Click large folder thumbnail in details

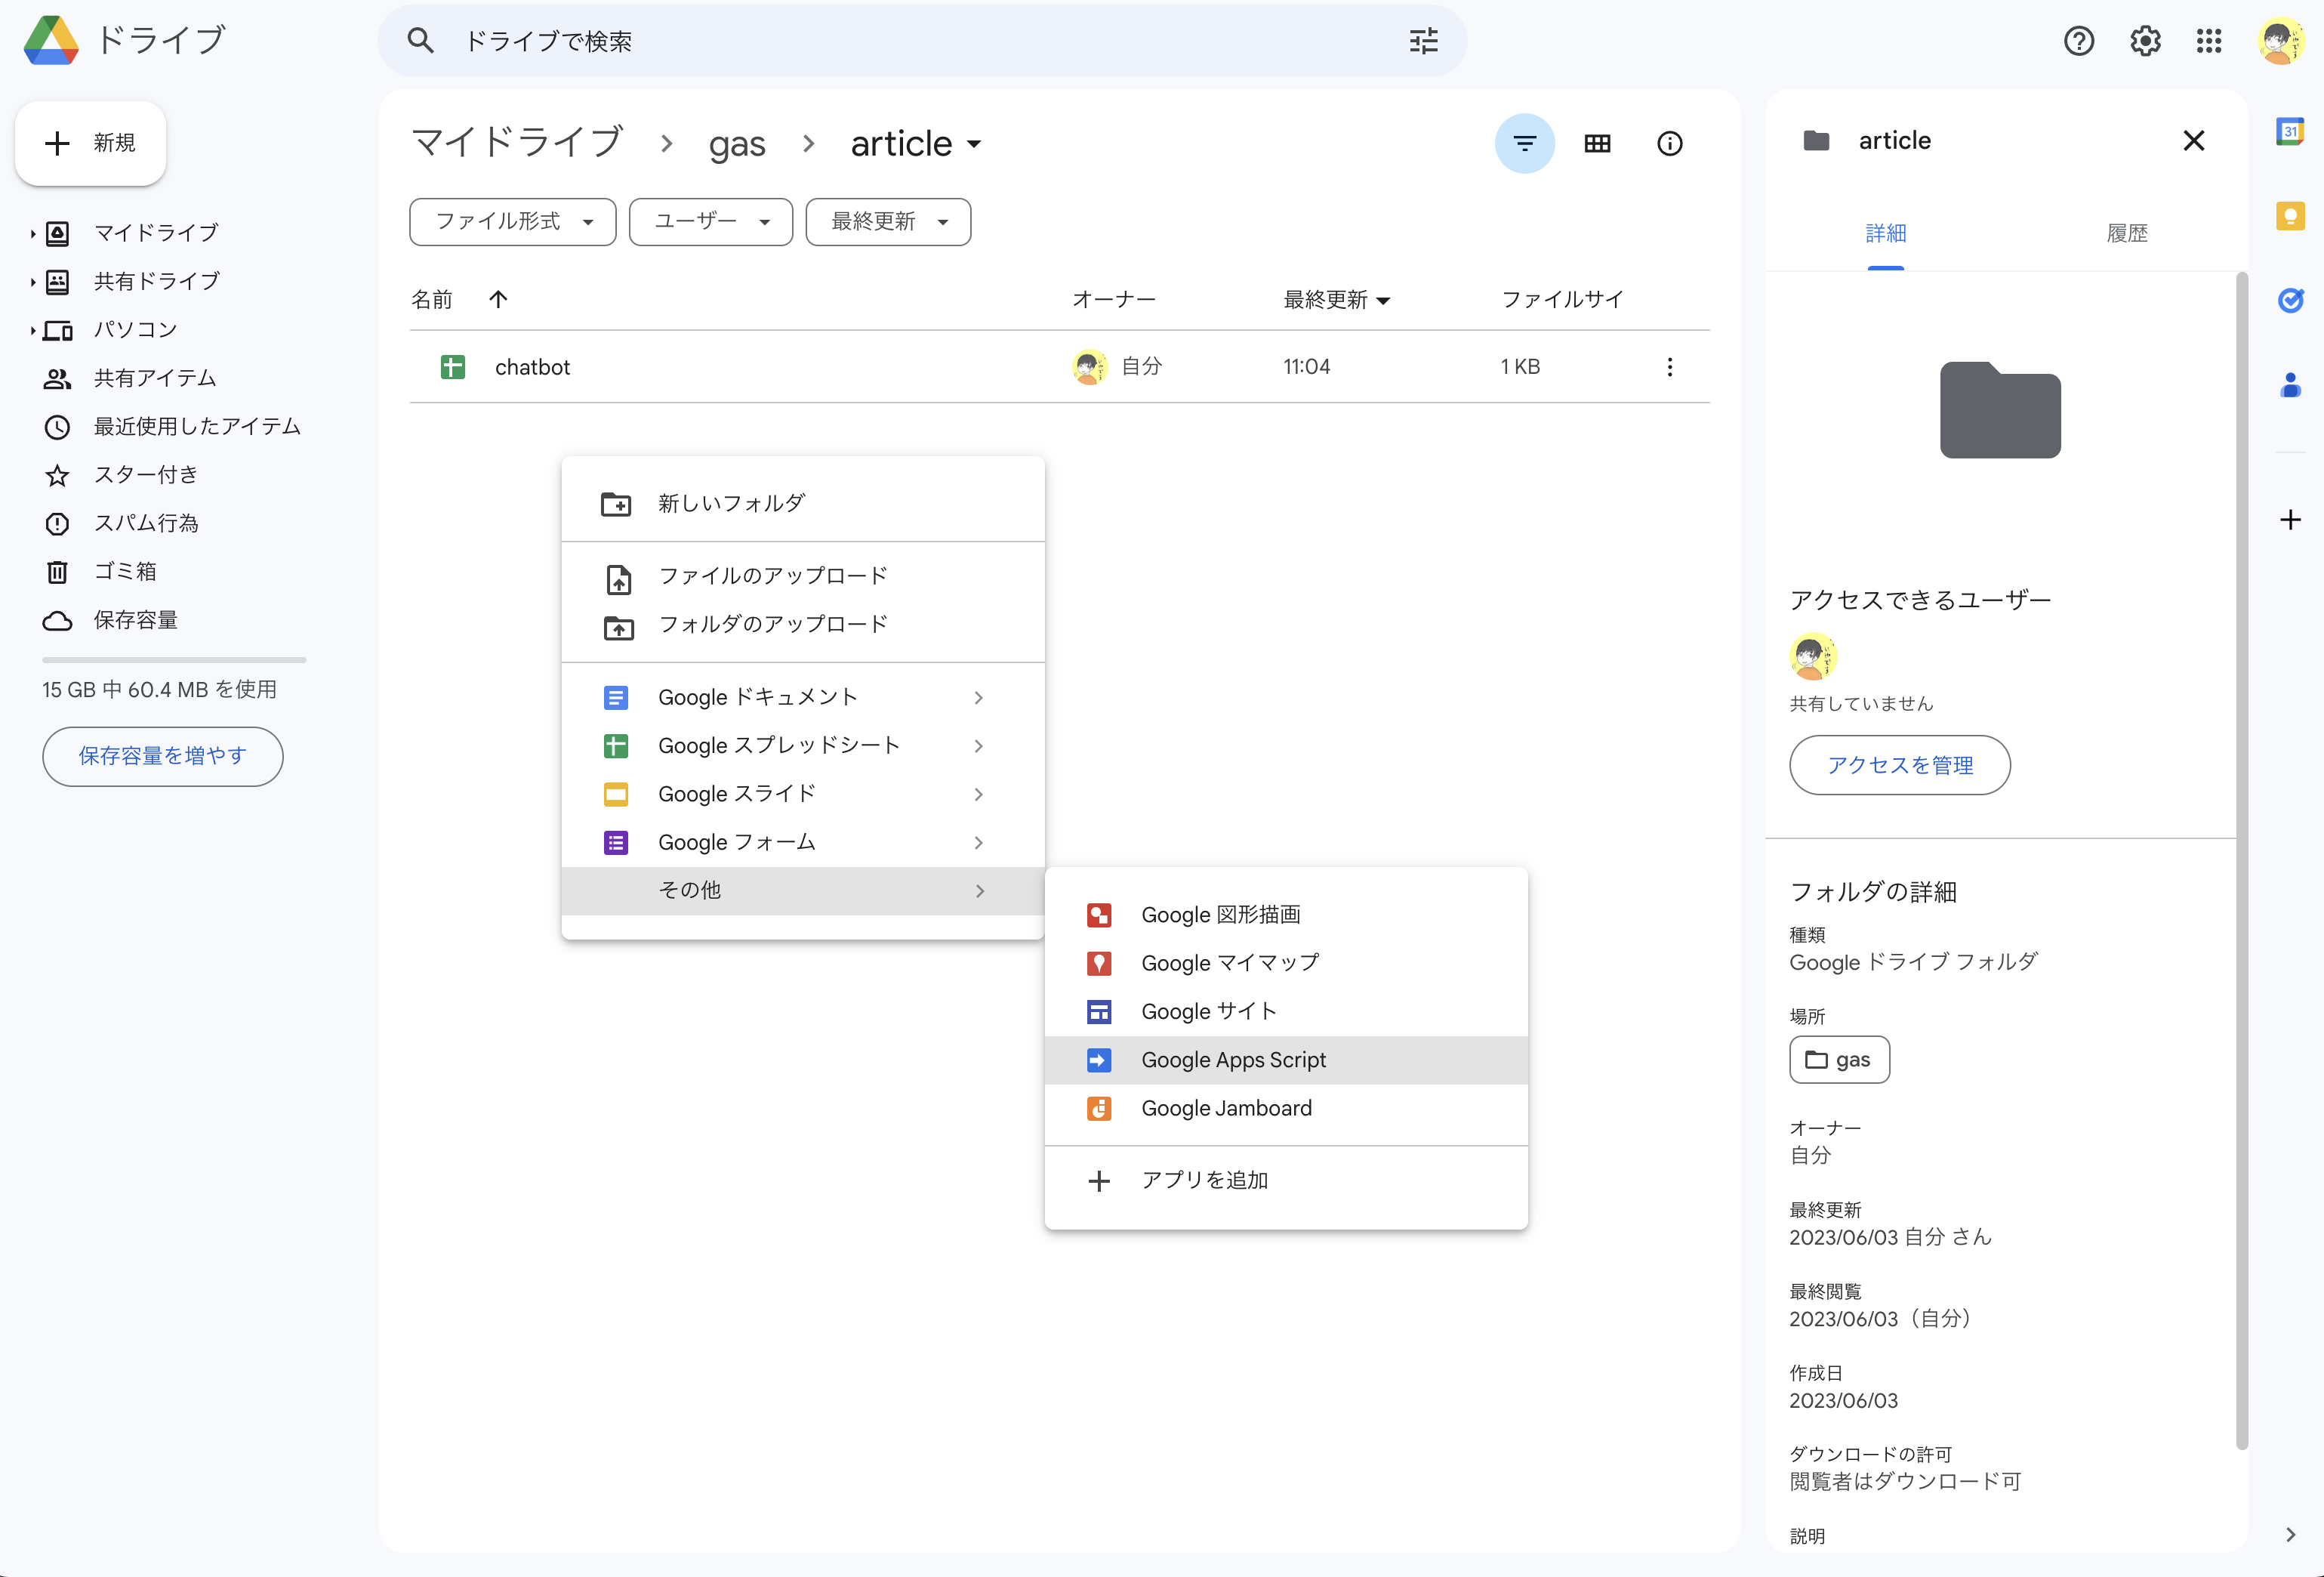pyautogui.click(x=2000, y=410)
